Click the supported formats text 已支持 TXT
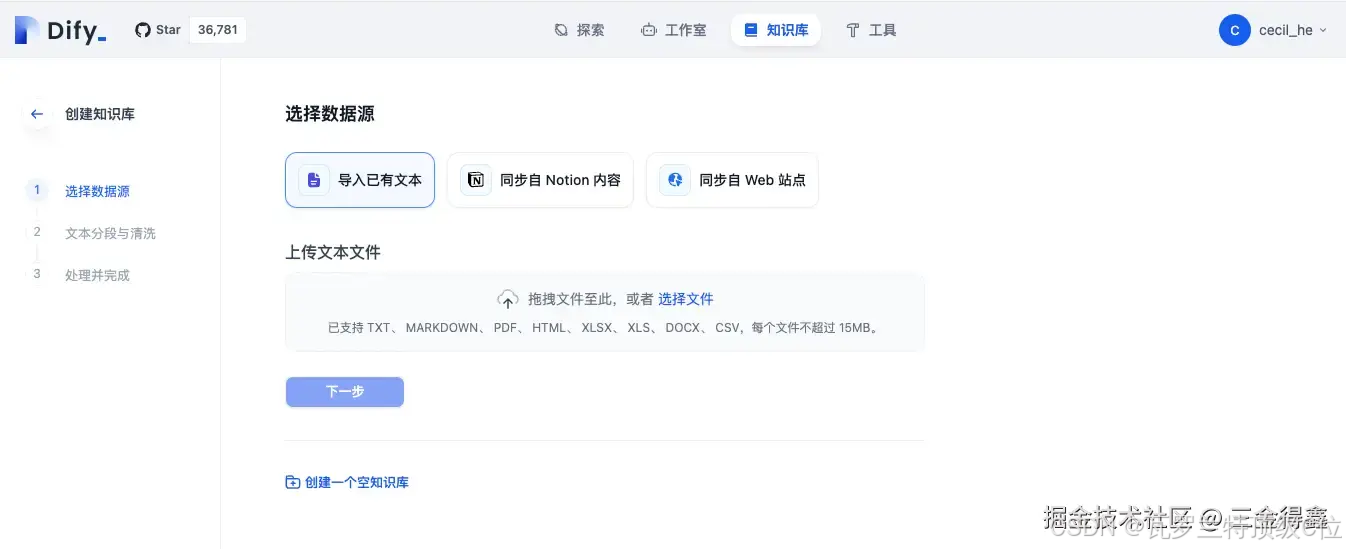 point(605,328)
